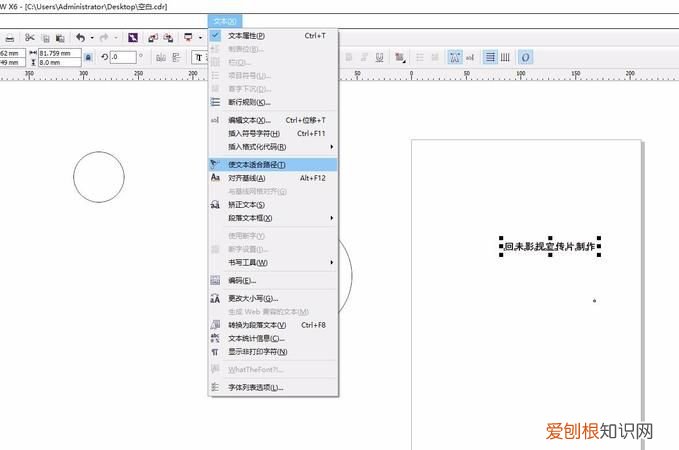This screenshot has width=679, height=450.
Task: Click the Application launcher monitor icon
Action: tap(188, 38)
